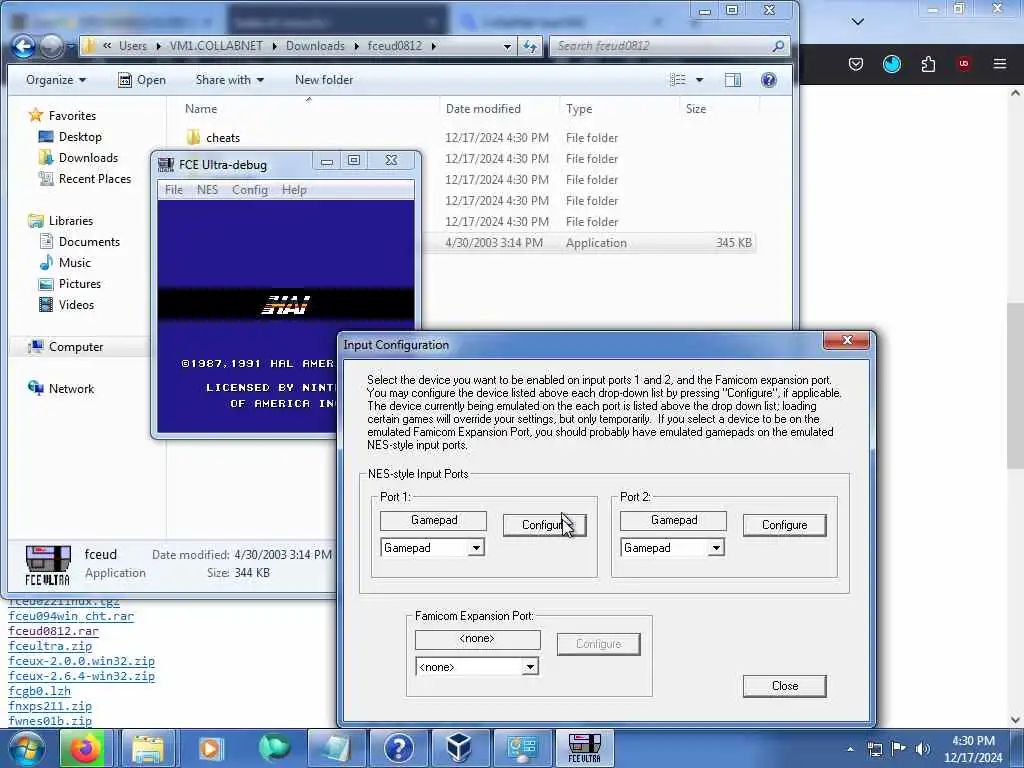Sort by Name column header
1024x768 pixels.
click(x=201, y=109)
